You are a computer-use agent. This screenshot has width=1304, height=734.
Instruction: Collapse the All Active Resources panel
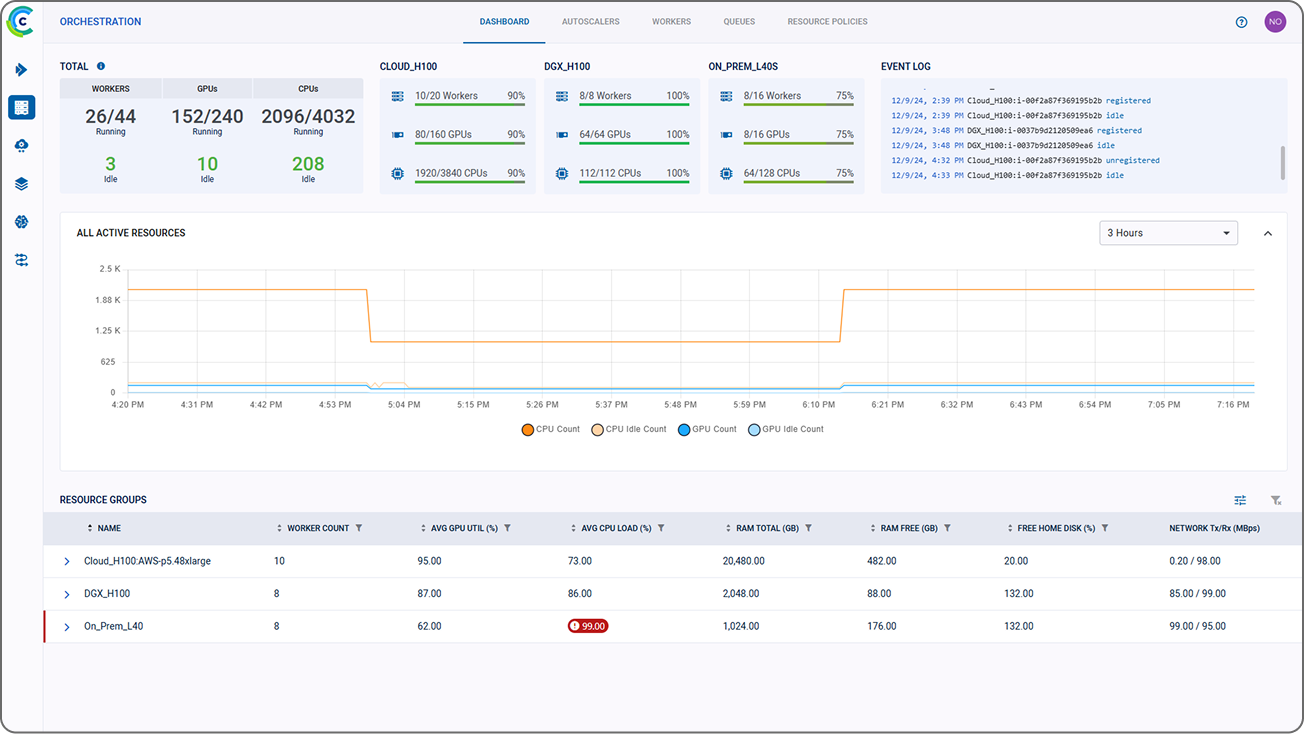pyautogui.click(x=1268, y=232)
